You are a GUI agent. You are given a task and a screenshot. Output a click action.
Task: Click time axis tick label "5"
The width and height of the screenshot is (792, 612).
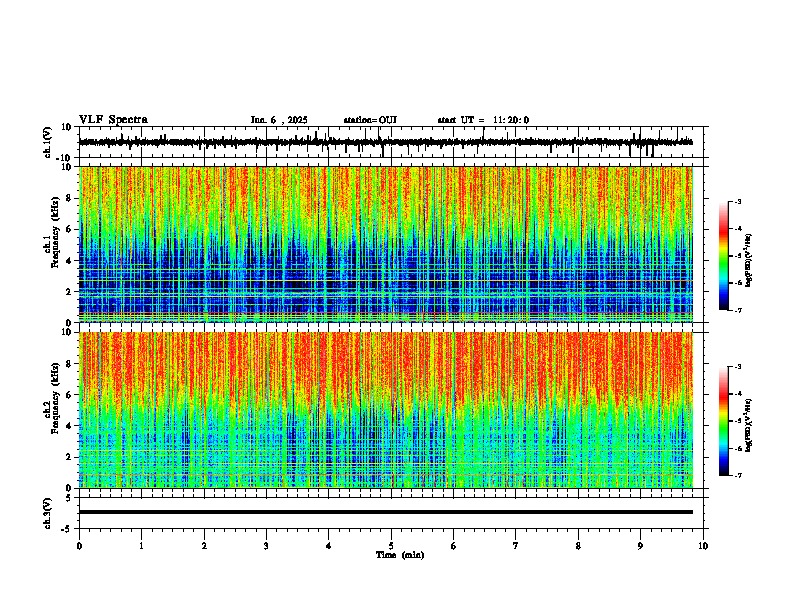(x=391, y=546)
